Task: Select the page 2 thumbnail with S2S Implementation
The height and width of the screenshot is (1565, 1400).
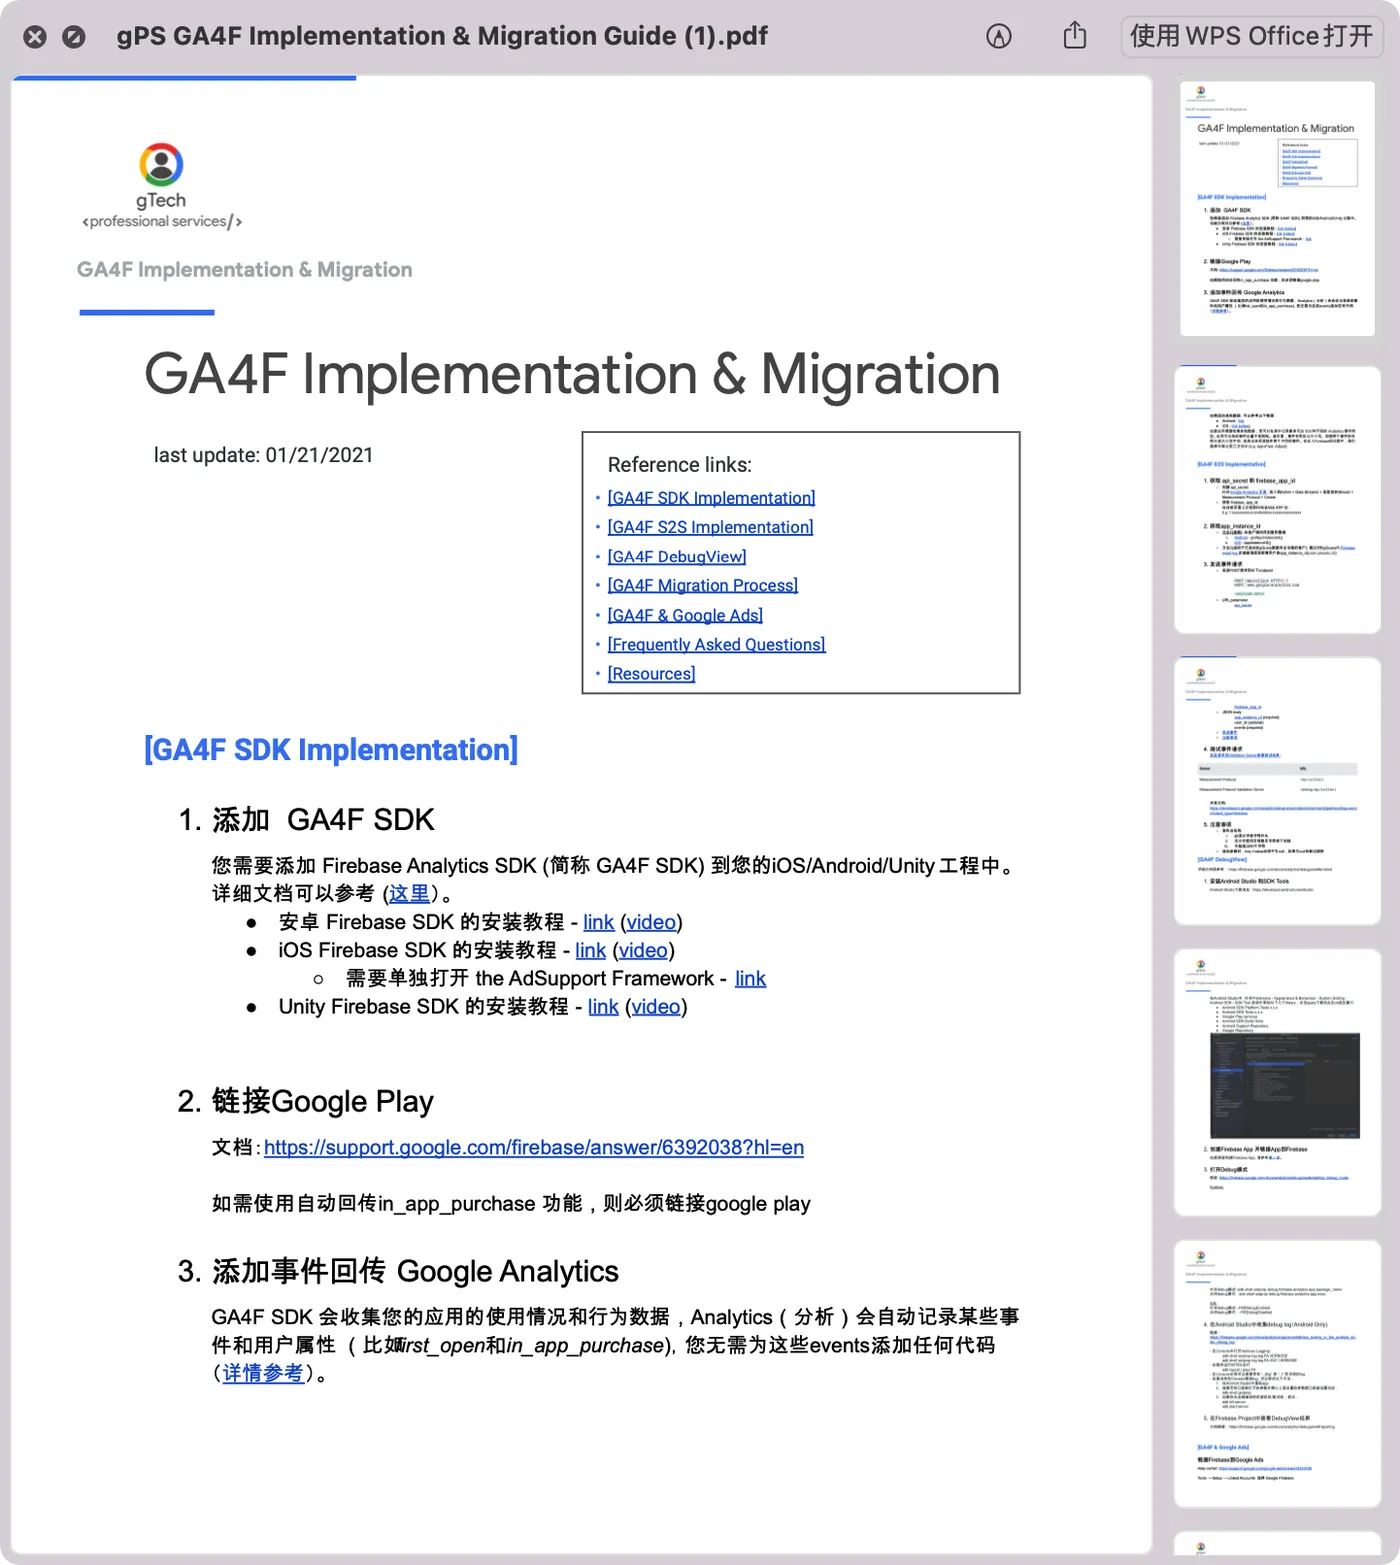Action: [x=1277, y=500]
